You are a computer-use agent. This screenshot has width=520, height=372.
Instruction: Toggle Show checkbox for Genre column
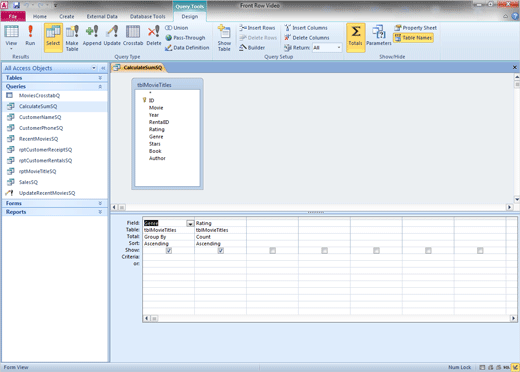coord(169,250)
